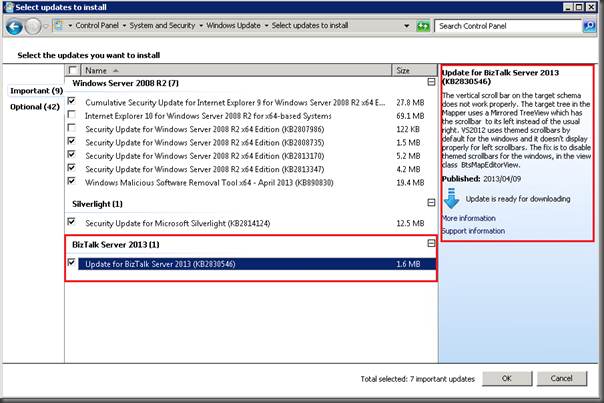Image resolution: width=604 pixels, height=403 pixels.
Task: Click Windows Update breadcrumb
Action: pyautogui.click(x=233, y=25)
